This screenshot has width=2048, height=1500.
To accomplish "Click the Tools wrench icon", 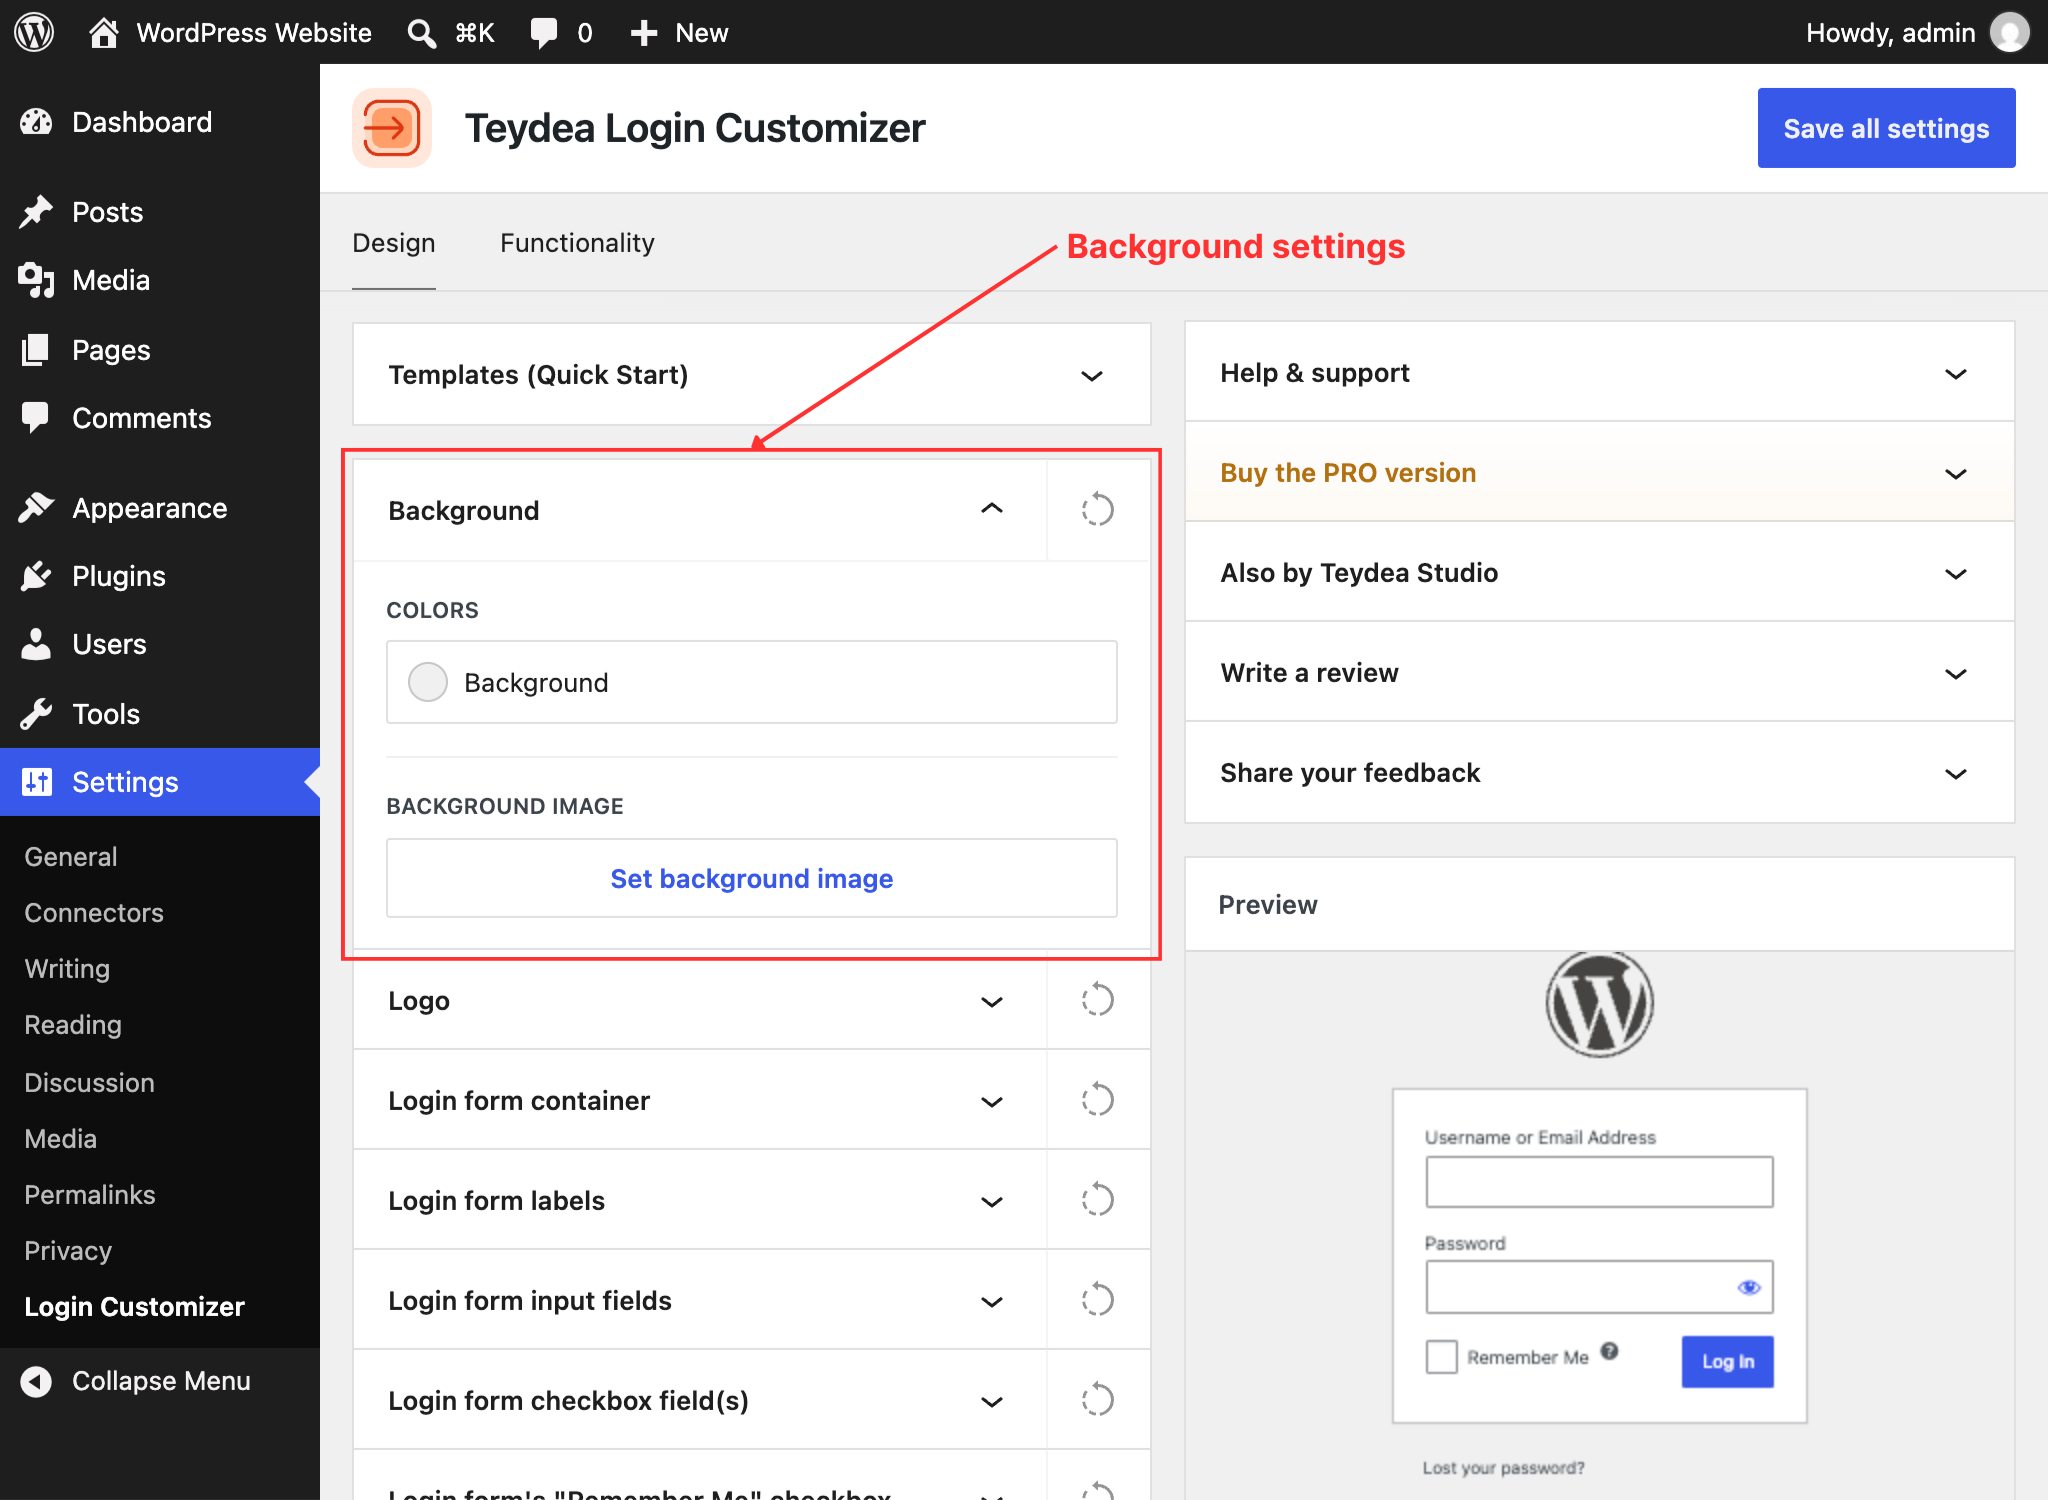I will (36, 714).
